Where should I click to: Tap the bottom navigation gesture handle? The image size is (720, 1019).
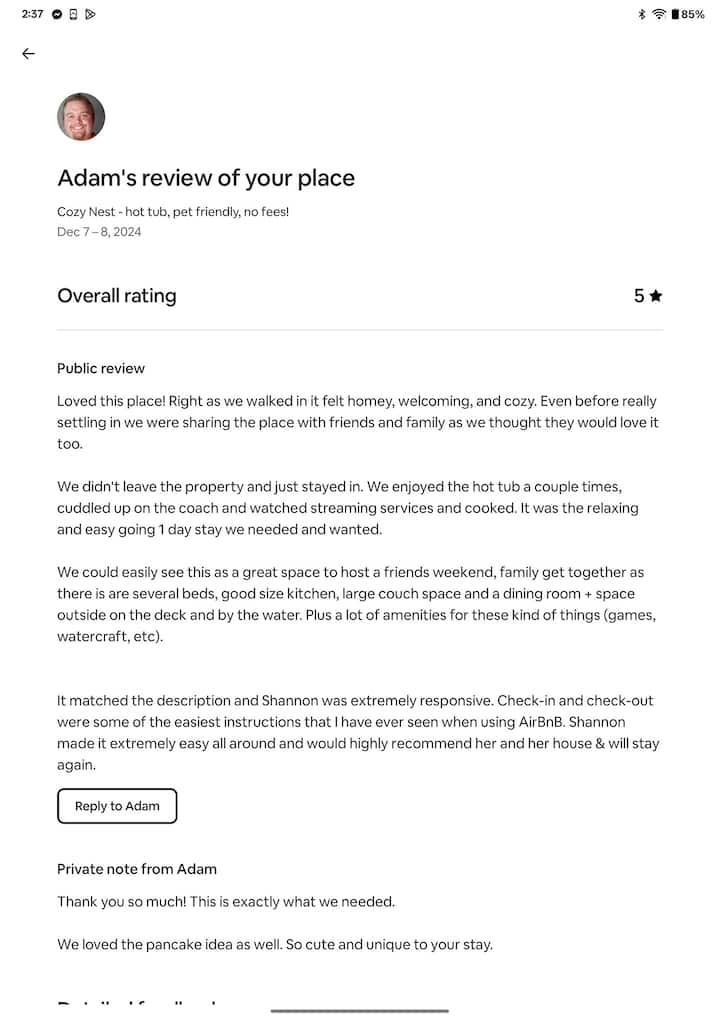[360, 1010]
